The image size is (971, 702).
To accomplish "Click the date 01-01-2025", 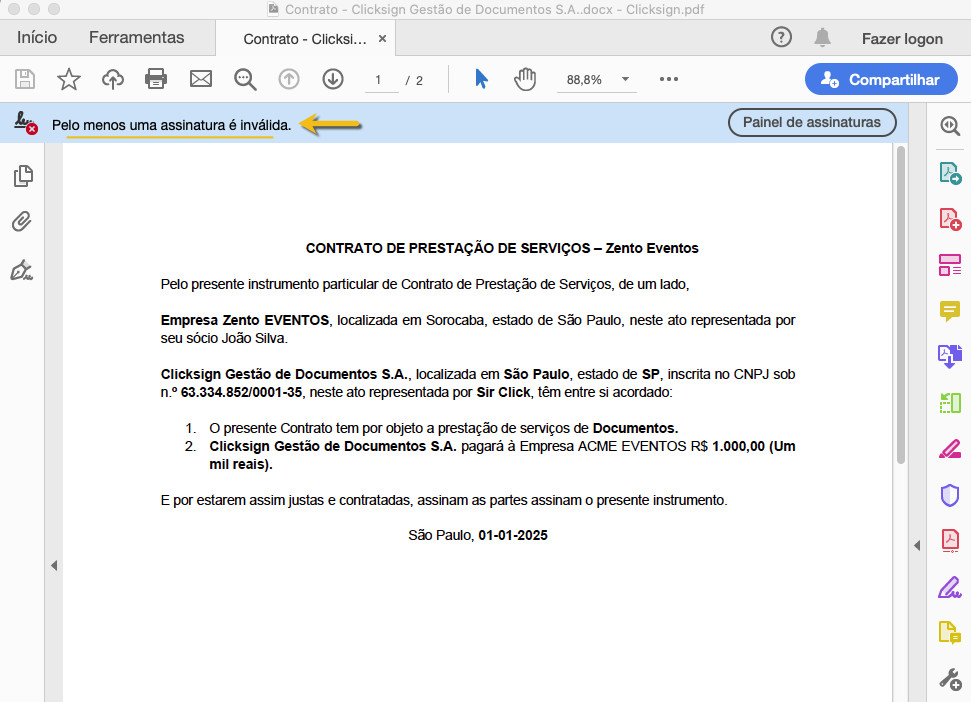I will [513, 535].
